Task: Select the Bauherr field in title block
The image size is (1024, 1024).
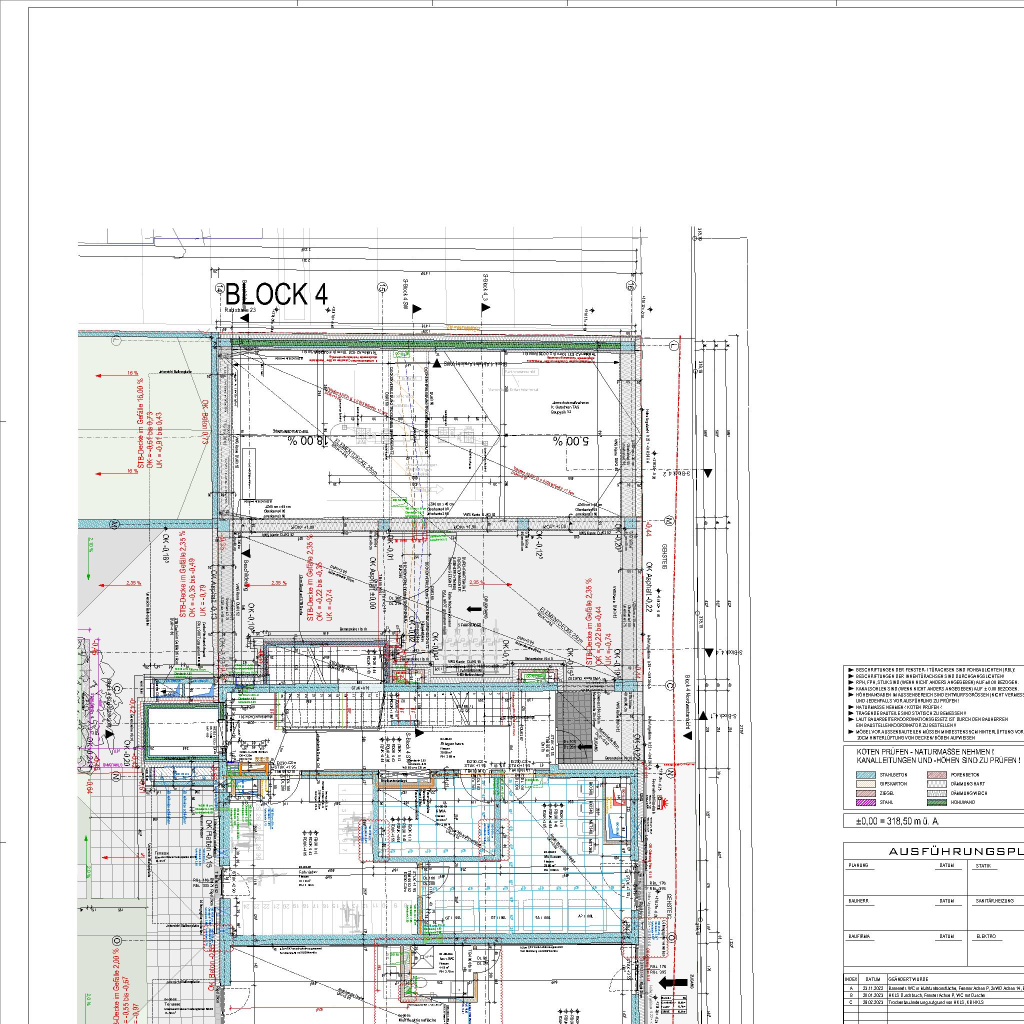Action: pyautogui.click(x=858, y=901)
